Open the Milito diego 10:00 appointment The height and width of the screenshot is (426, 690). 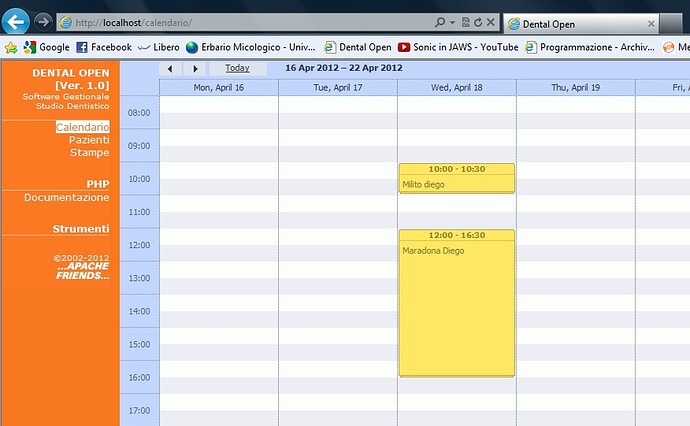(x=457, y=178)
